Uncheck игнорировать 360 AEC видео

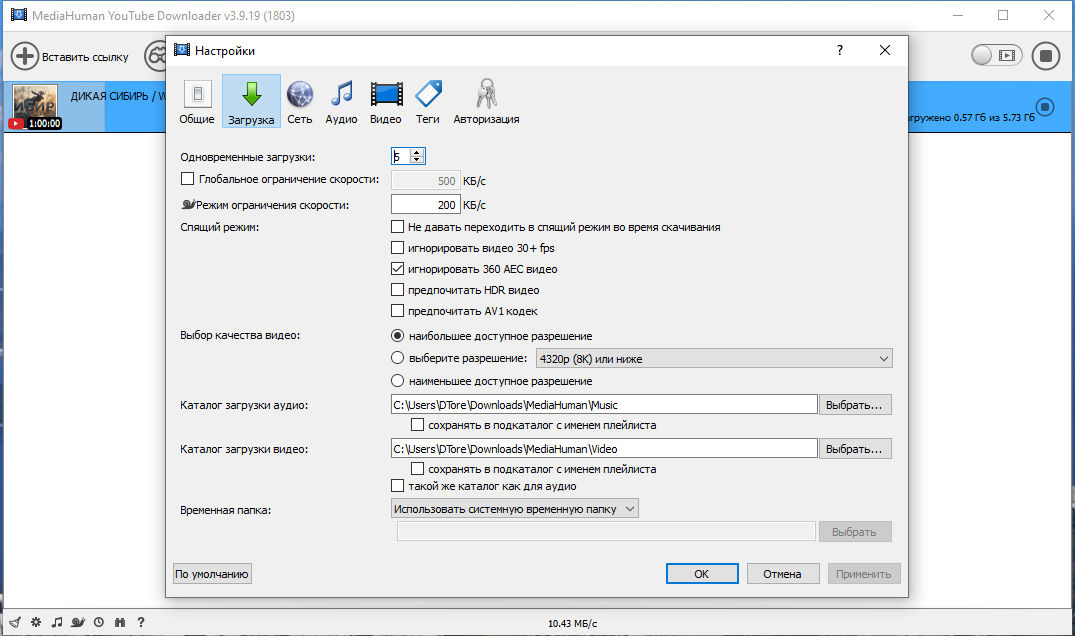pyautogui.click(x=398, y=269)
